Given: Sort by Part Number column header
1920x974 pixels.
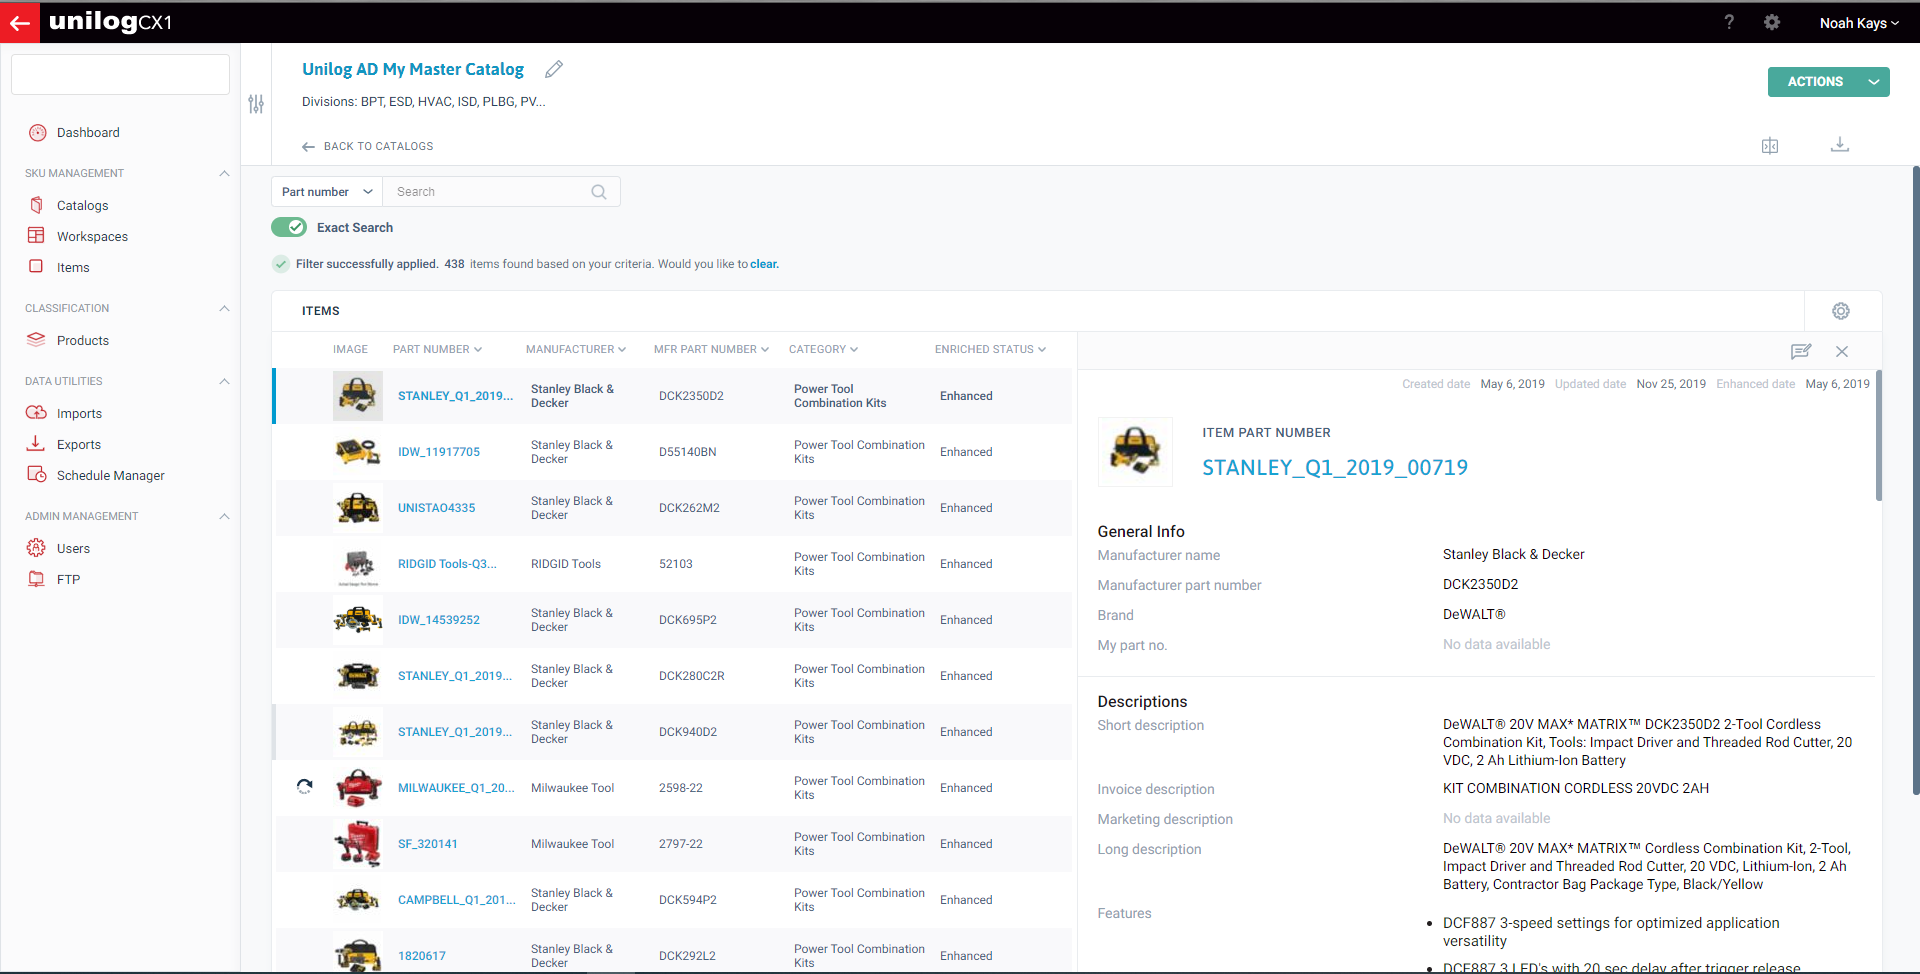Looking at the screenshot, I should [437, 349].
